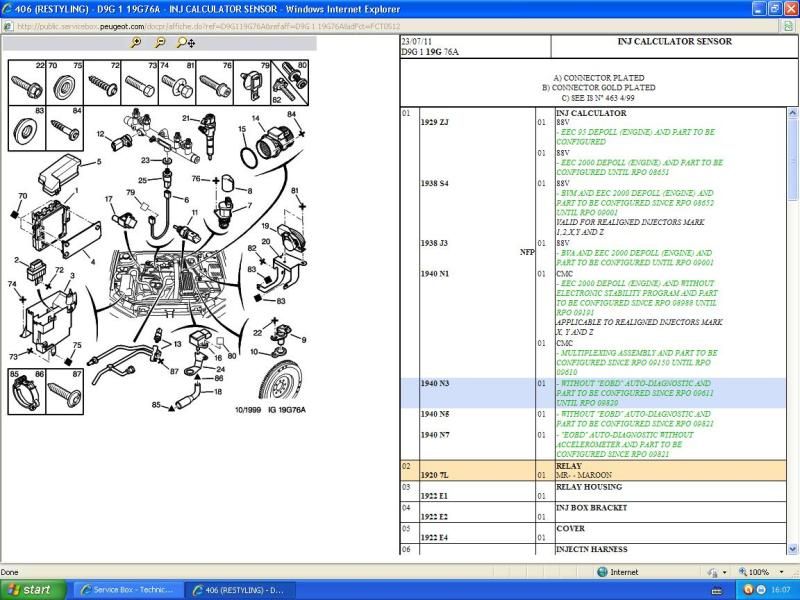This screenshot has height=600, width=800.
Task: Select part 72 screw thumbnail
Action: pos(102,83)
